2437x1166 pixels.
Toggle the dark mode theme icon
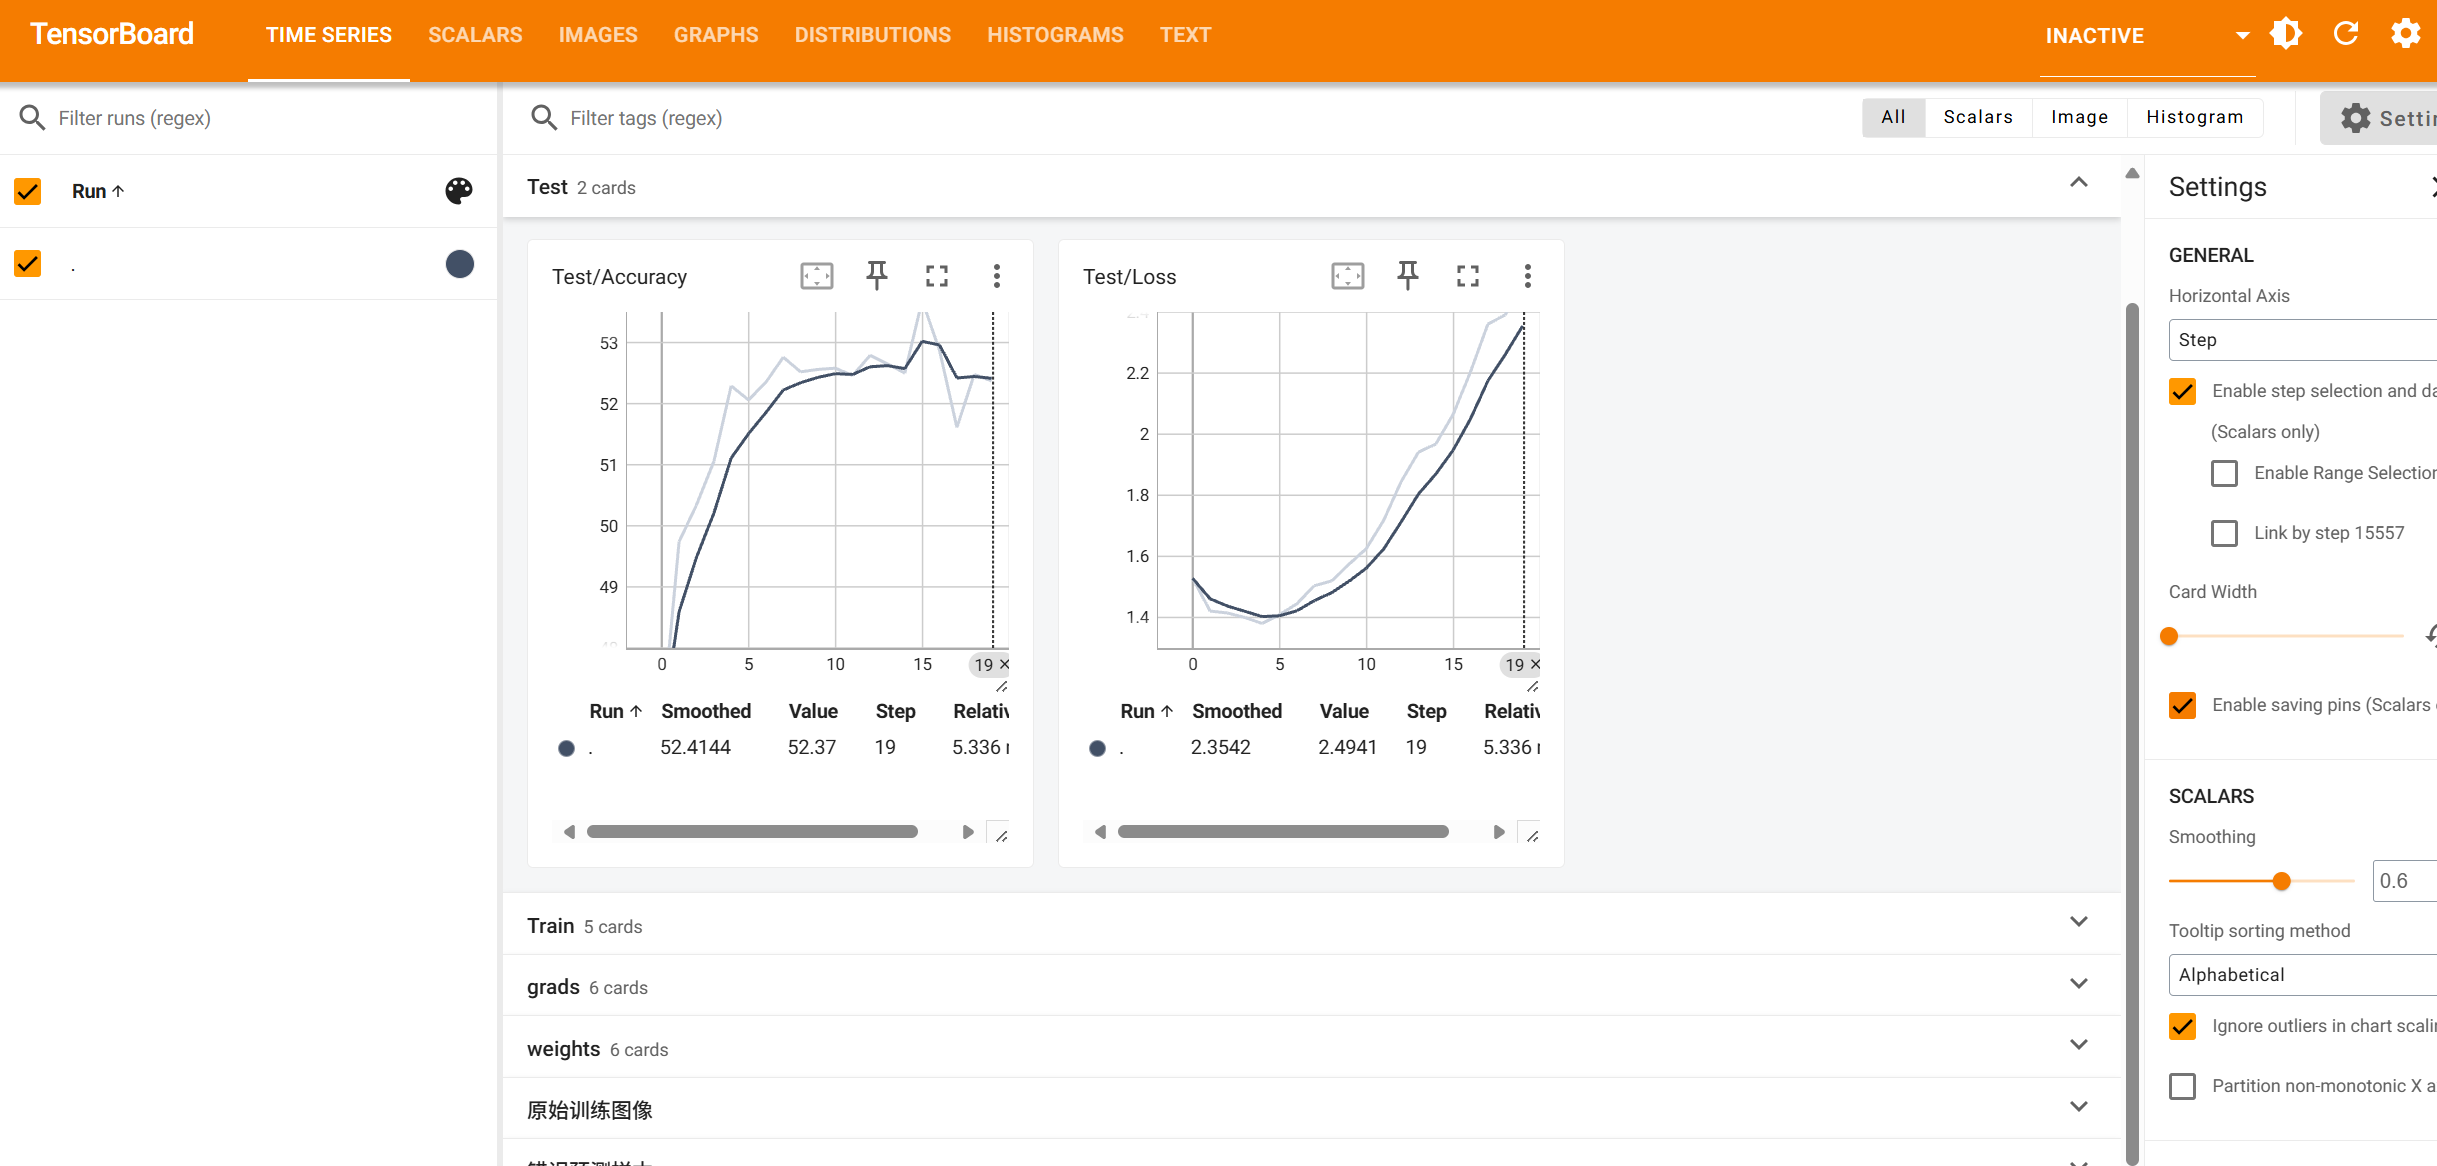2286,34
